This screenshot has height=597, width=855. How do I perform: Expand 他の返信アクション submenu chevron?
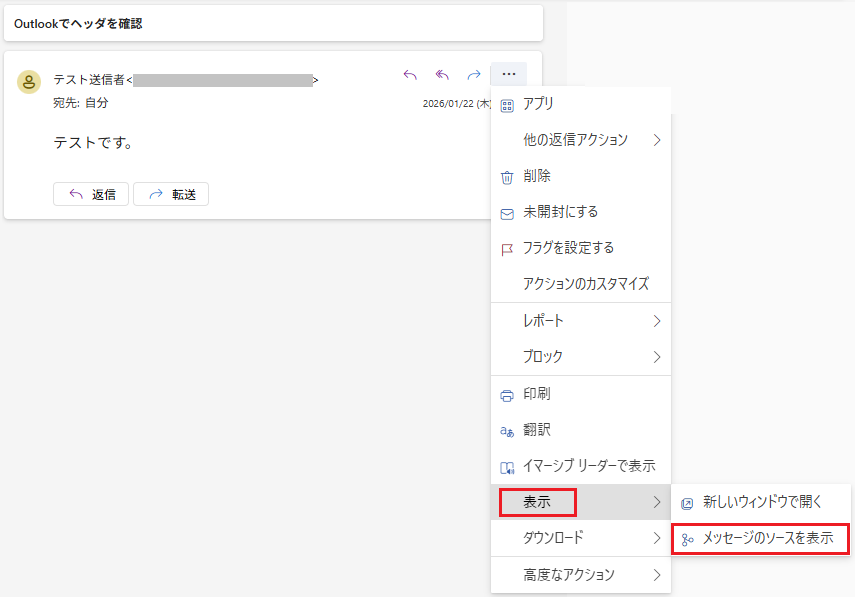pos(657,139)
